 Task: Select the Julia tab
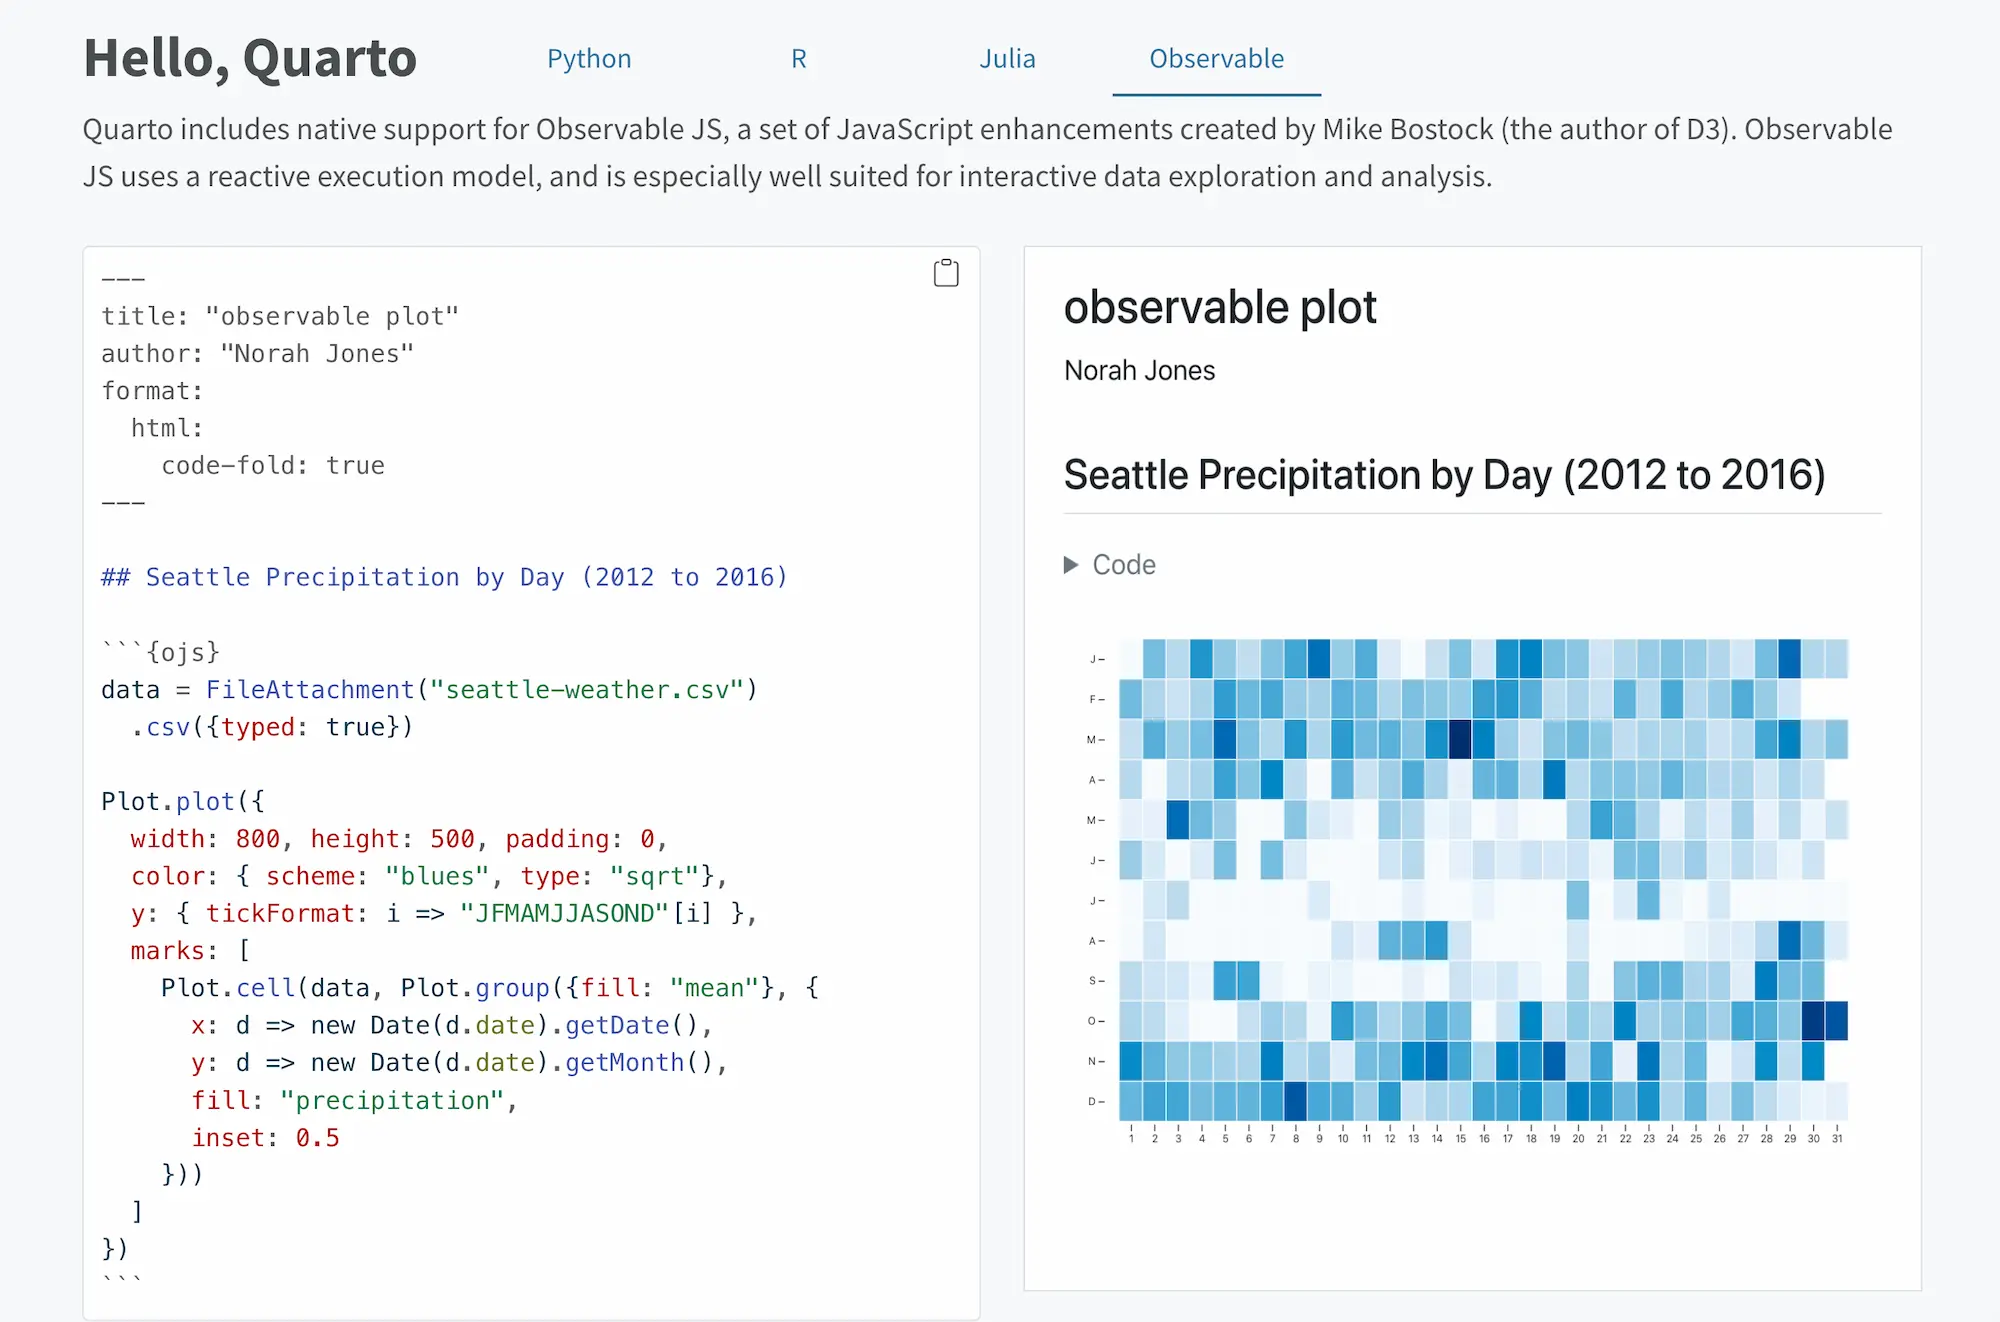pos(1007,59)
